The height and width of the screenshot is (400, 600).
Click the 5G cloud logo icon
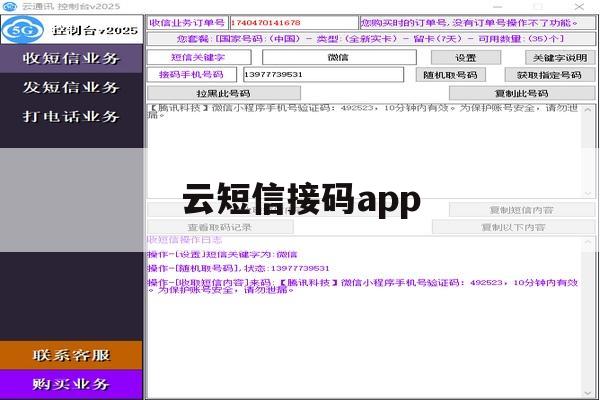(x=23, y=30)
